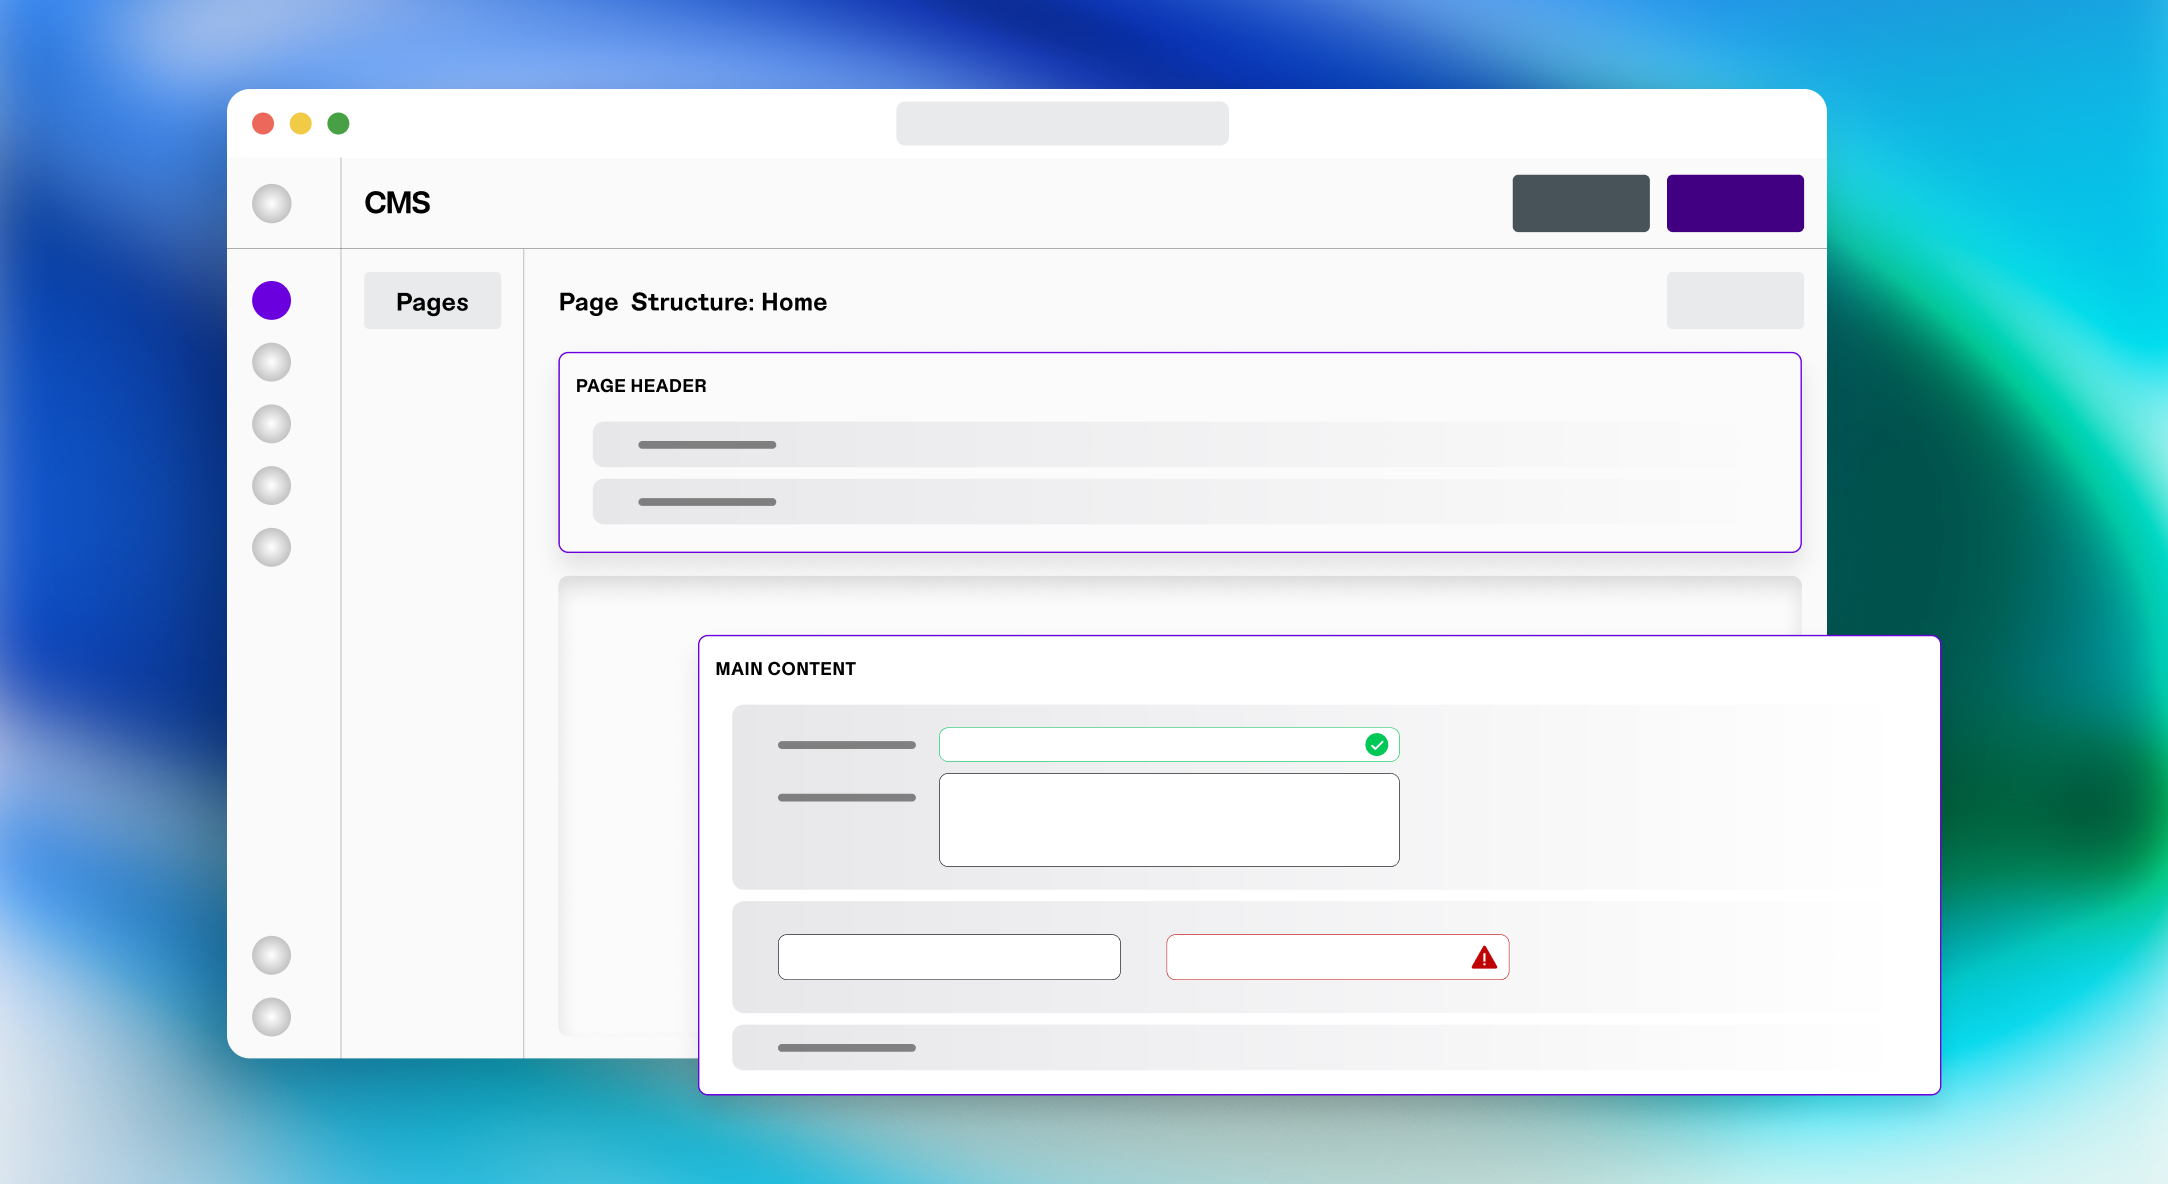
Task: Expand the bottom collapsed row in MAIN CONTENT
Action: point(1300,1047)
